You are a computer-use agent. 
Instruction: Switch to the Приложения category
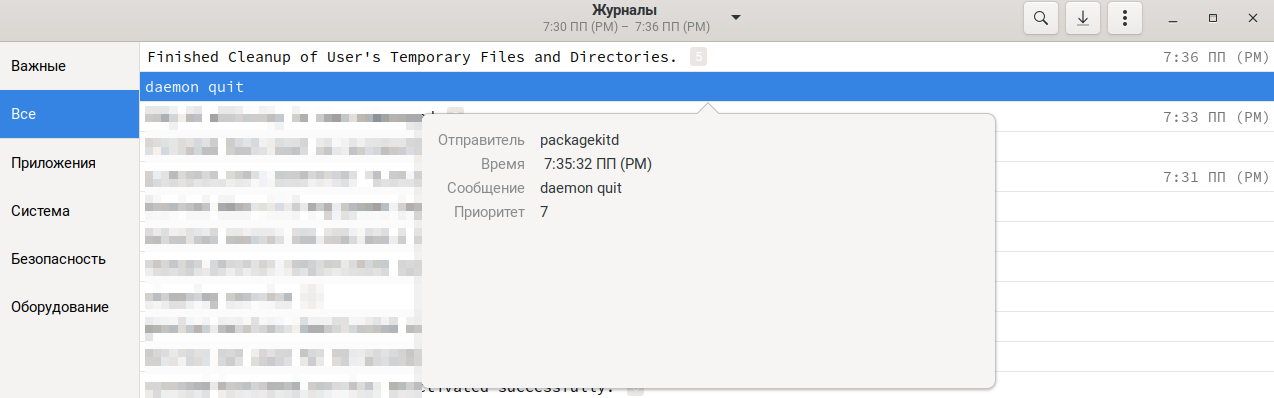[x=69, y=162]
